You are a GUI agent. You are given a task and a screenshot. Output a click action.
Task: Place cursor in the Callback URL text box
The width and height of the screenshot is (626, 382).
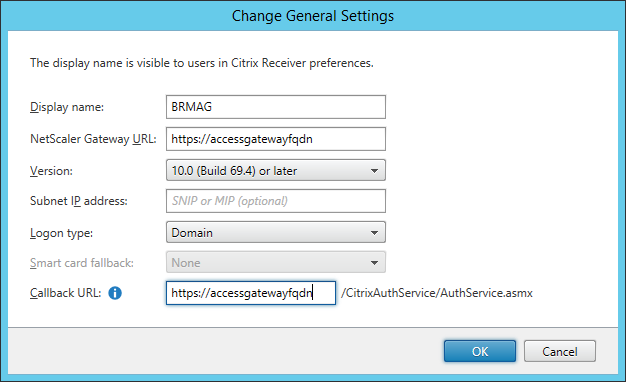point(251,293)
